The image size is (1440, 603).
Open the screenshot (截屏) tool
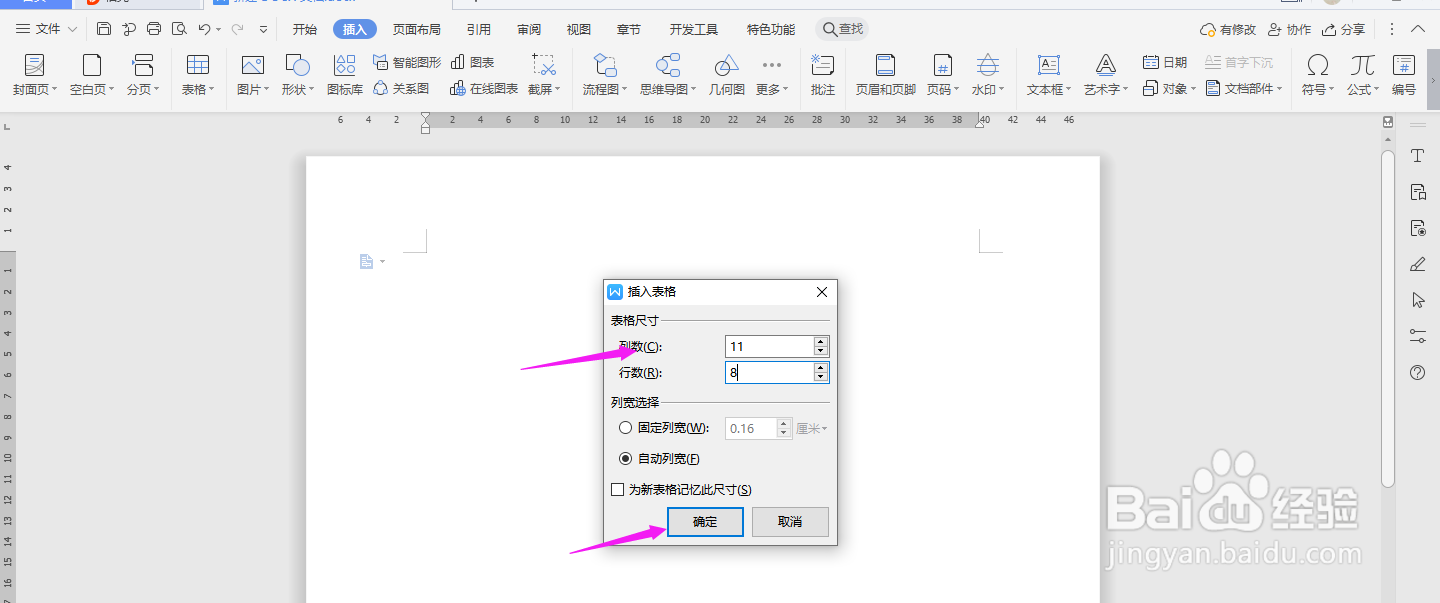[544, 75]
